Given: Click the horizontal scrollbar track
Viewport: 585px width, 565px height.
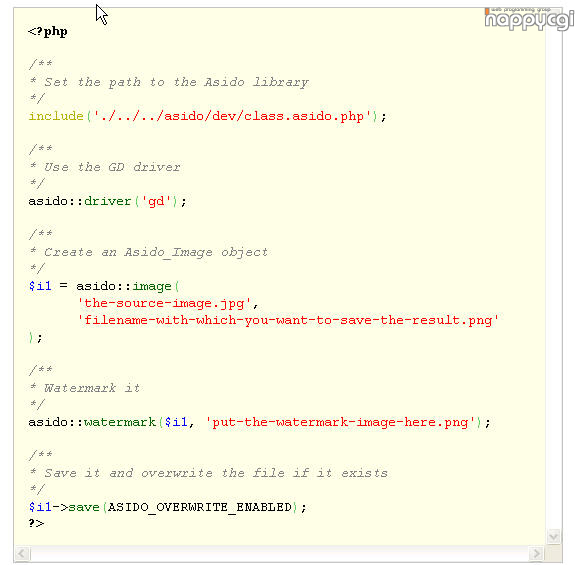Looking at the screenshot, I should pyautogui.click(x=280, y=553).
